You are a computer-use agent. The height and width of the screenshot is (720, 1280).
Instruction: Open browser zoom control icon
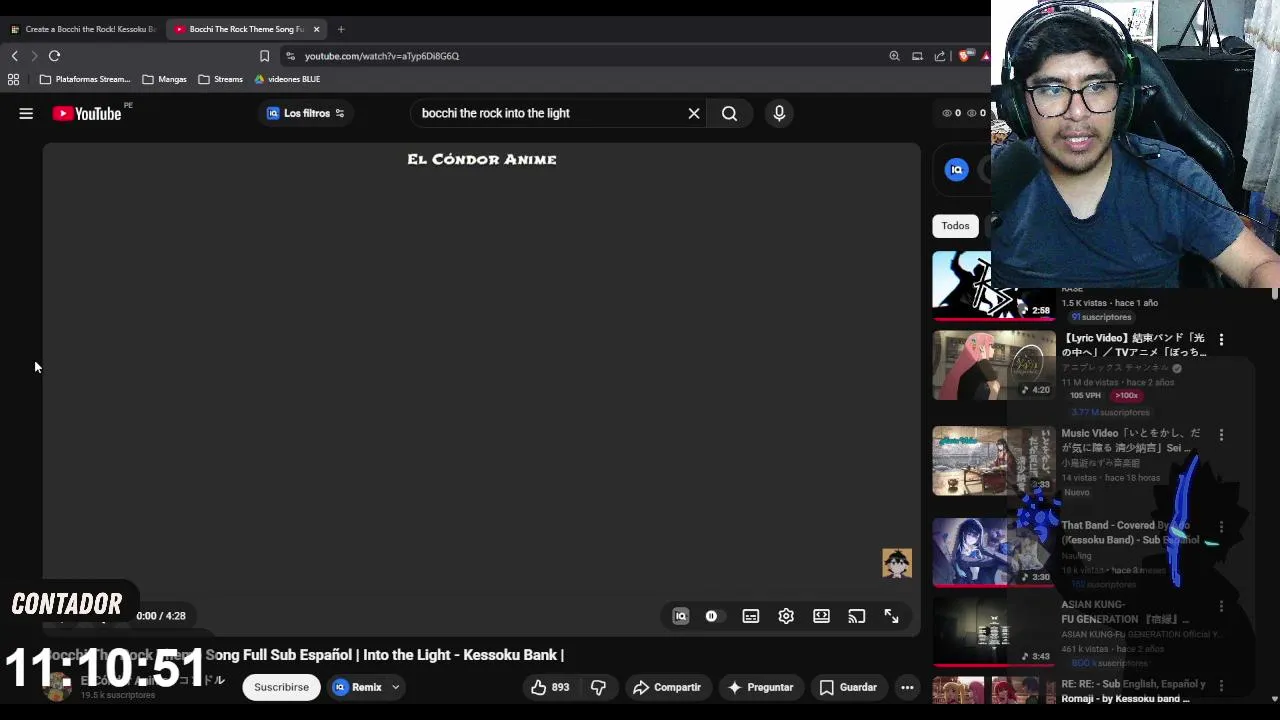coord(894,56)
